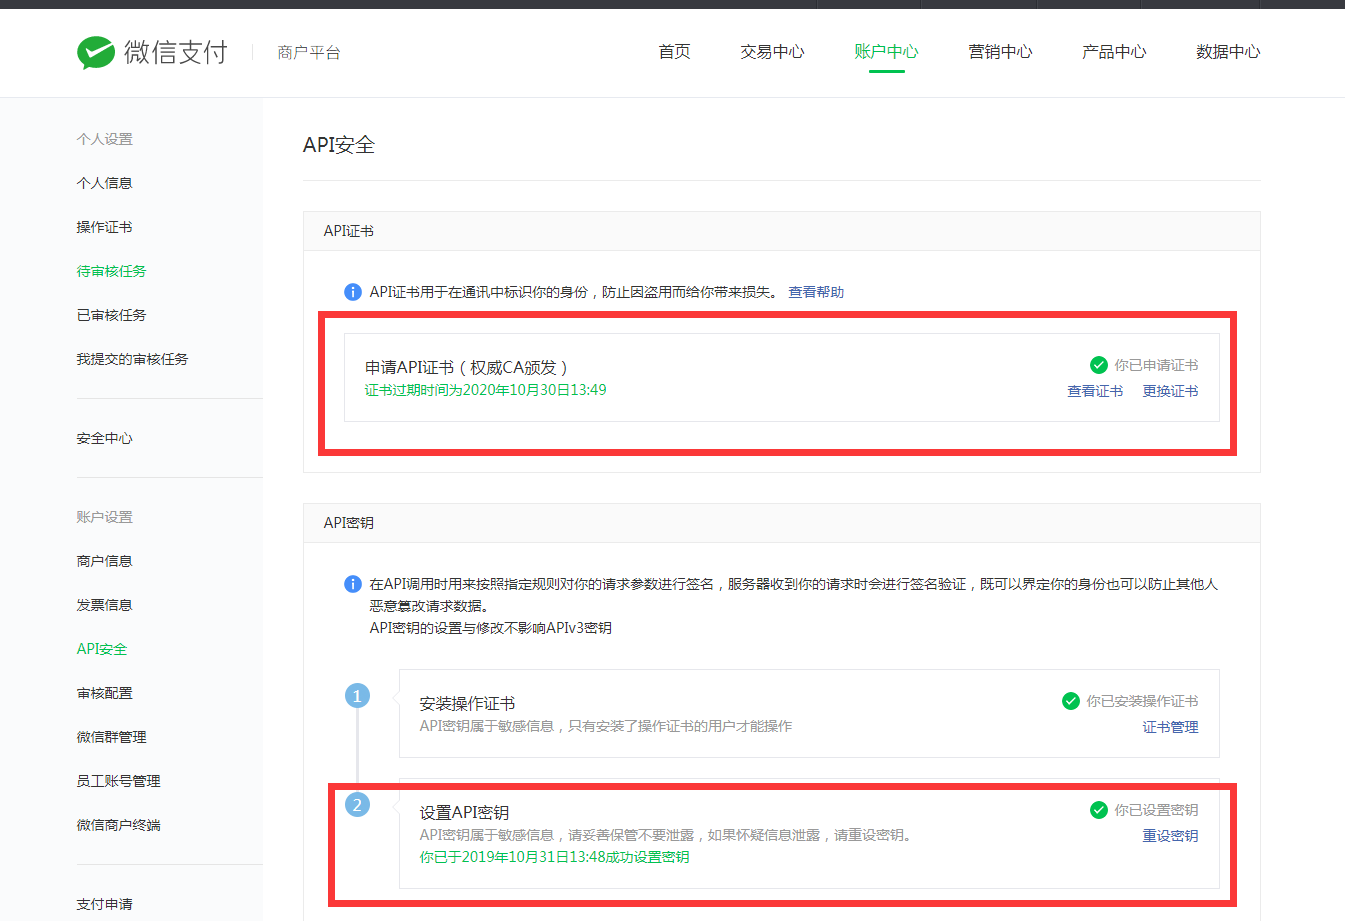Open the 查看帮助 help link
The height and width of the screenshot is (921, 1345).
tap(816, 292)
